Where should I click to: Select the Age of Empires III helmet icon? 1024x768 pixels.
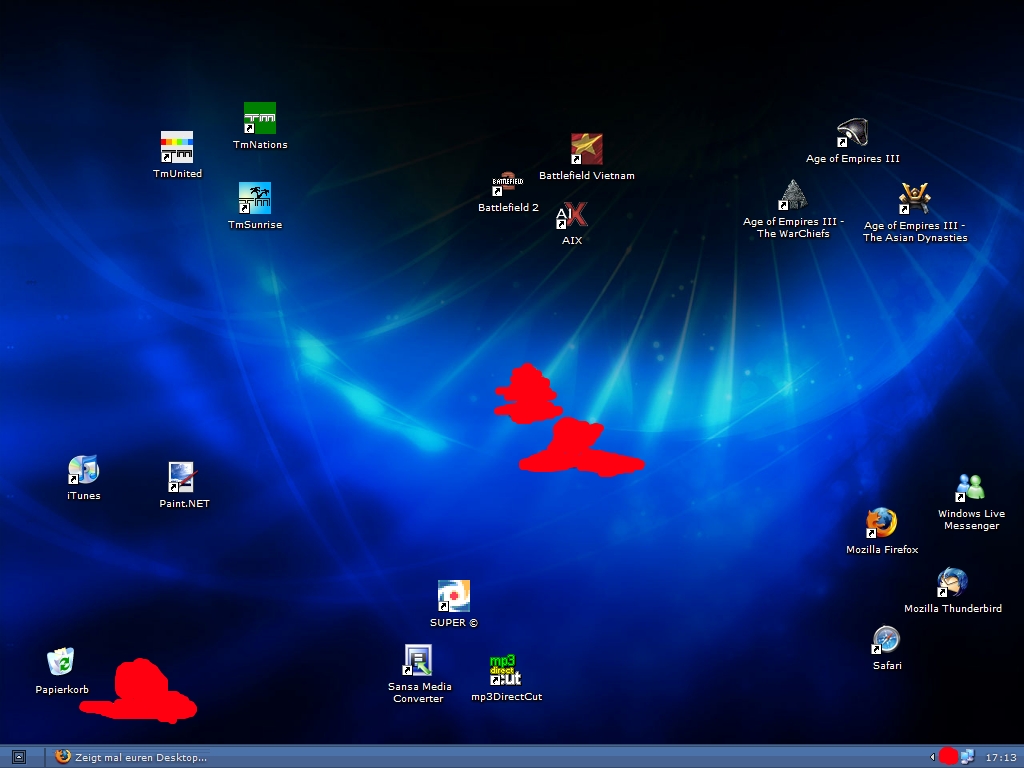point(852,133)
